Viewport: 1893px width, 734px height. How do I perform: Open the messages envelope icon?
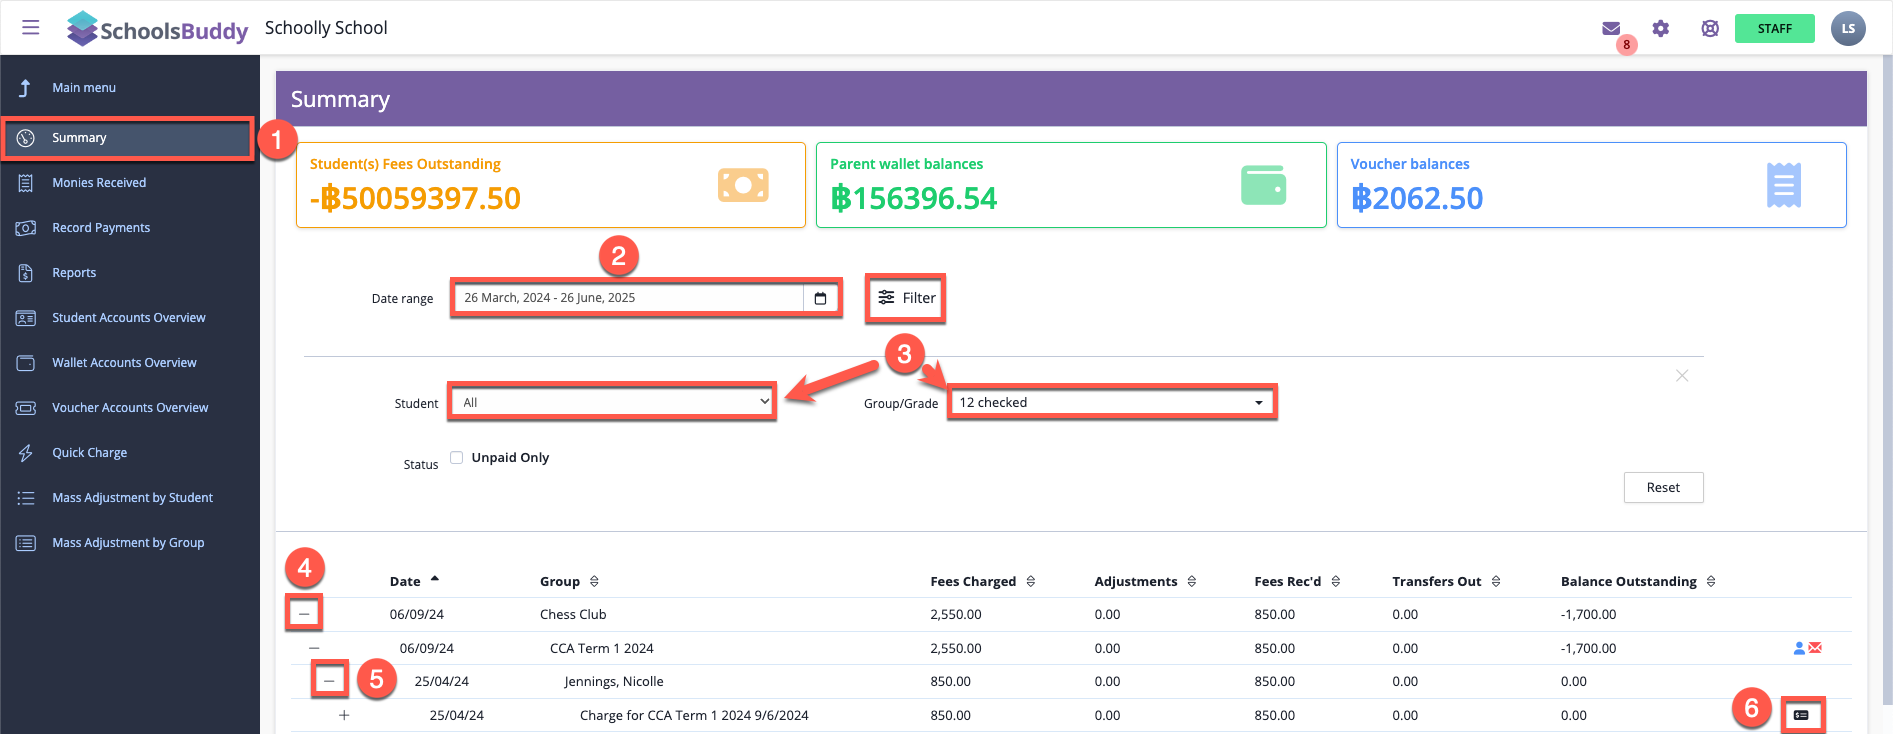point(1610,29)
